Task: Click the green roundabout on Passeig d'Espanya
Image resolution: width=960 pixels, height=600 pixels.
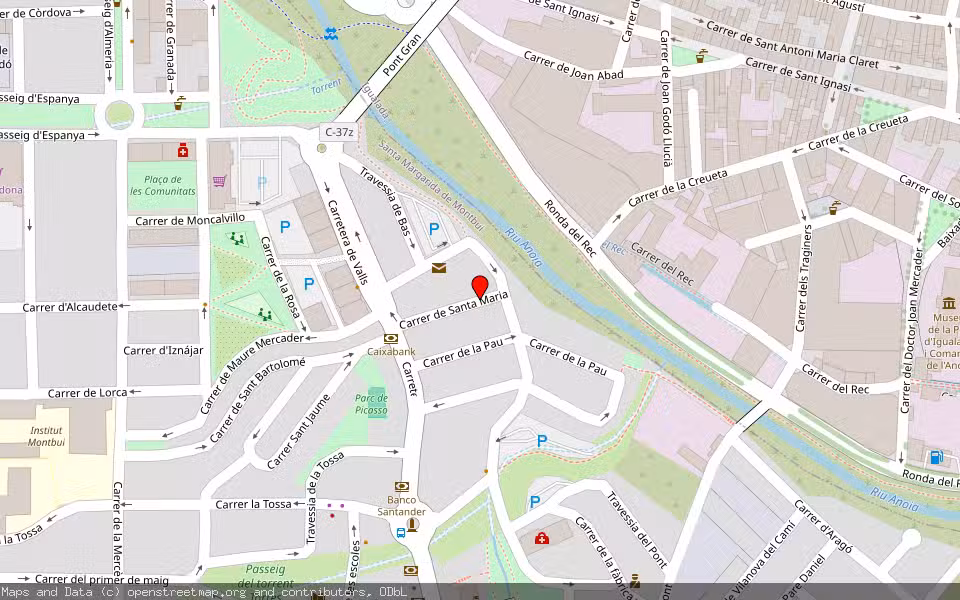Action: pos(119,114)
